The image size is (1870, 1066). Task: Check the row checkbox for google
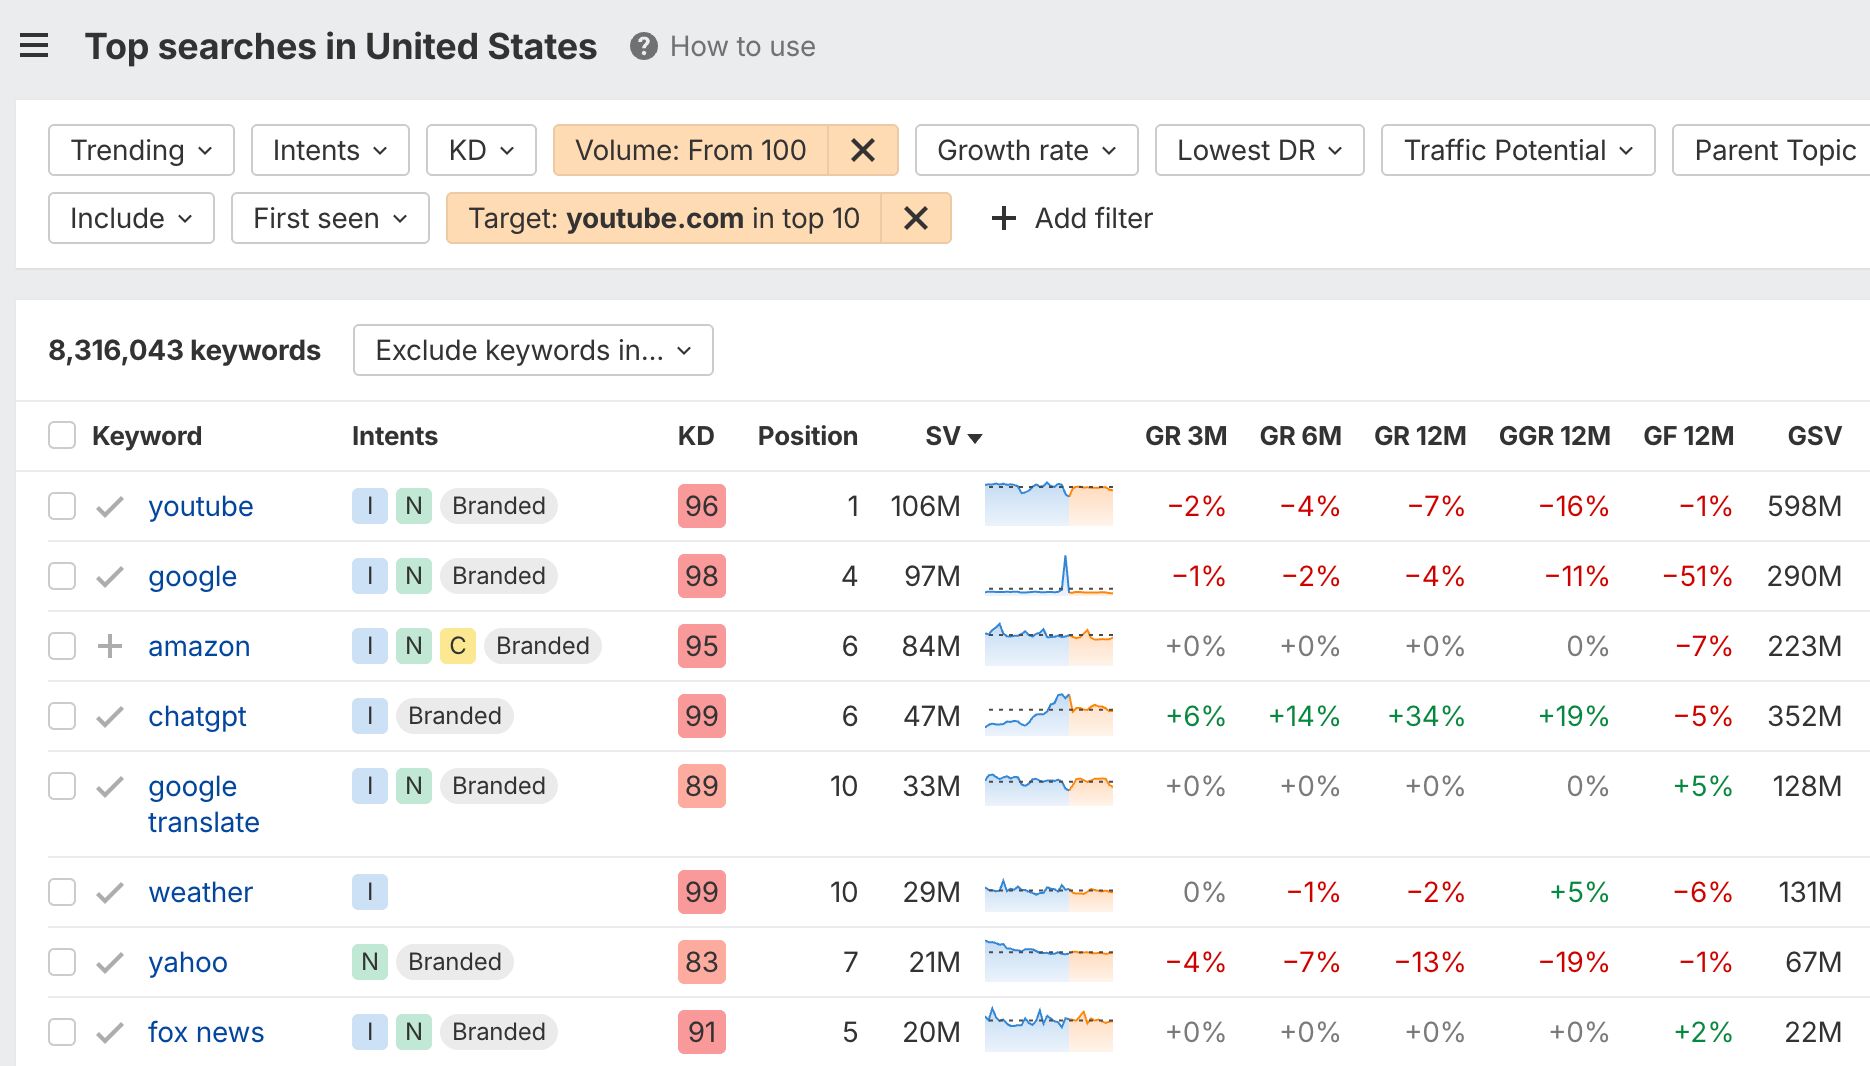pos(61,576)
